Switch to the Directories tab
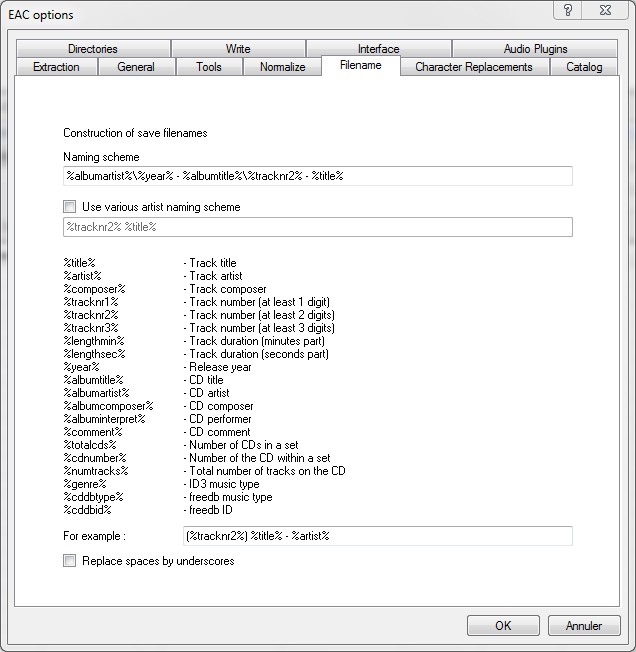This screenshot has width=636, height=652. [x=93, y=49]
